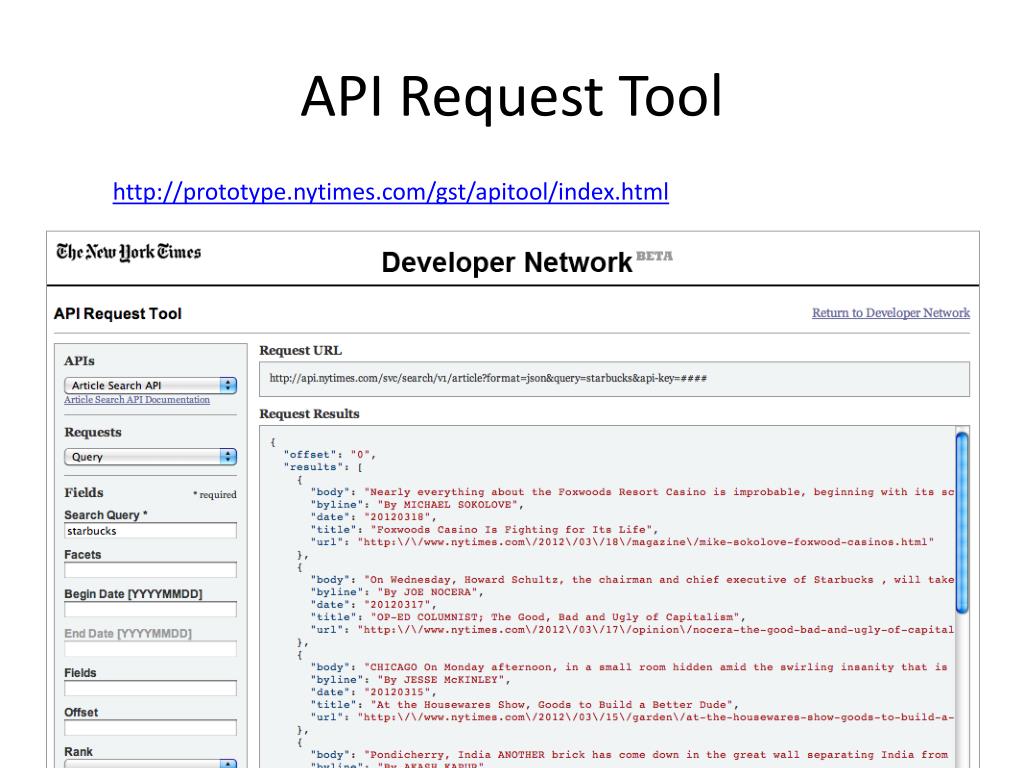The image size is (1024, 768).
Task: Click the at-the-housewares-show url line
Action: (632, 718)
